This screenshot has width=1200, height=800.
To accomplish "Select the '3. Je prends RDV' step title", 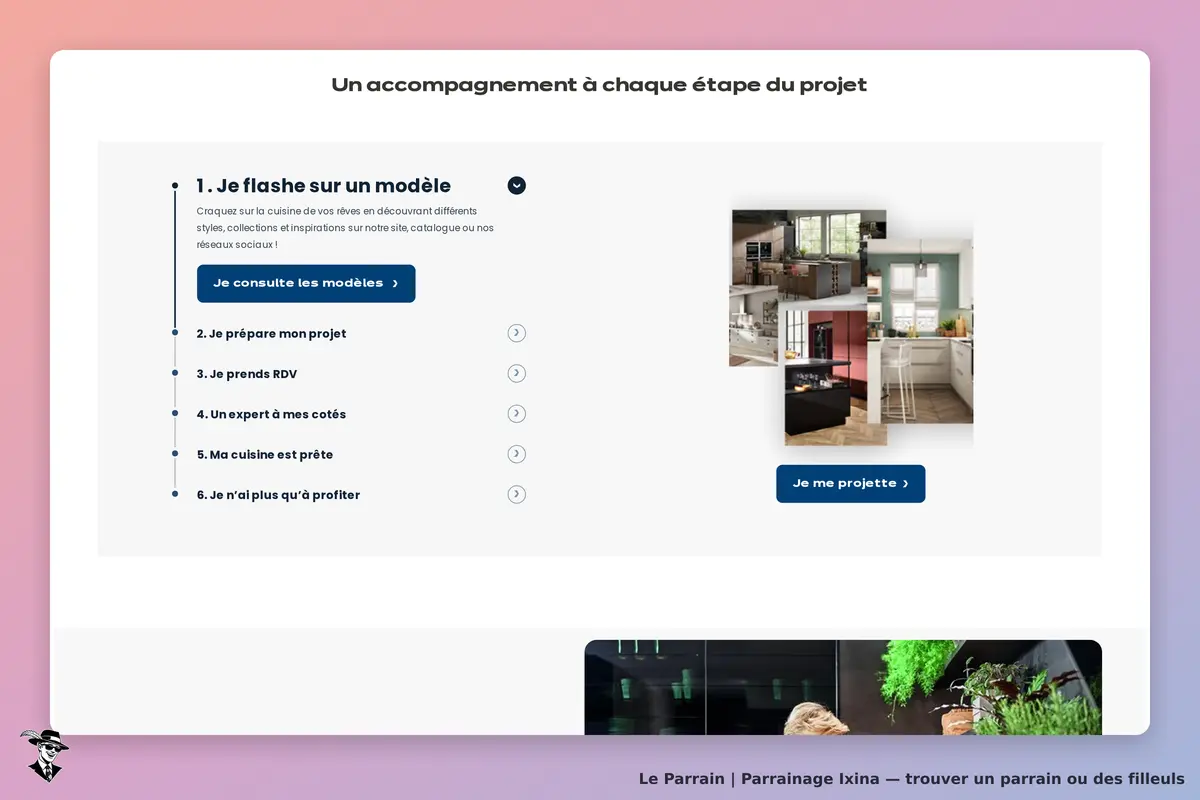I will tap(247, 374).
